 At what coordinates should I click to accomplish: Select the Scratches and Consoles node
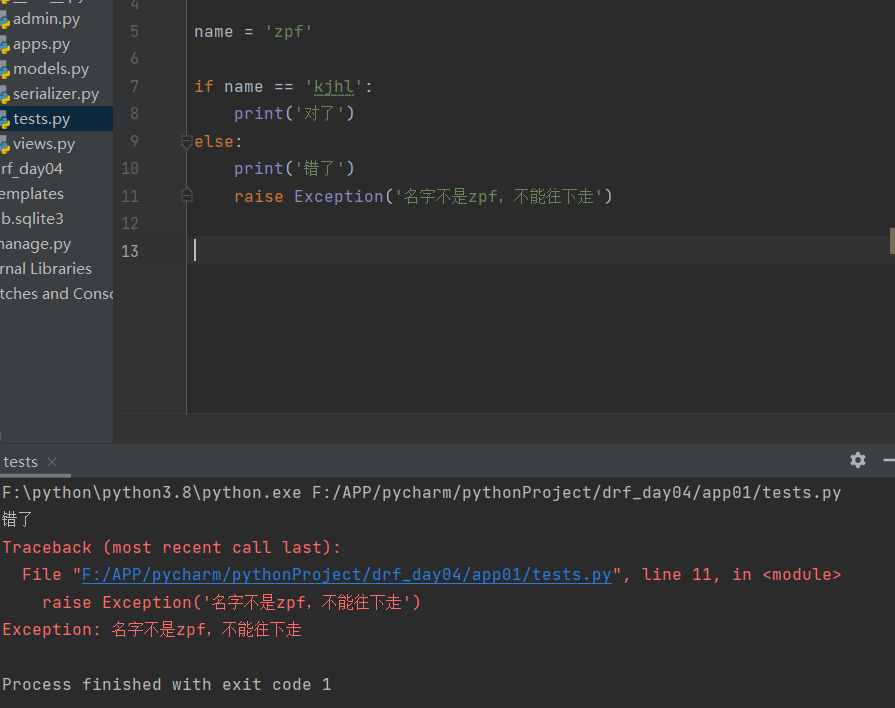pyautogui.click(x=57, y=294)
